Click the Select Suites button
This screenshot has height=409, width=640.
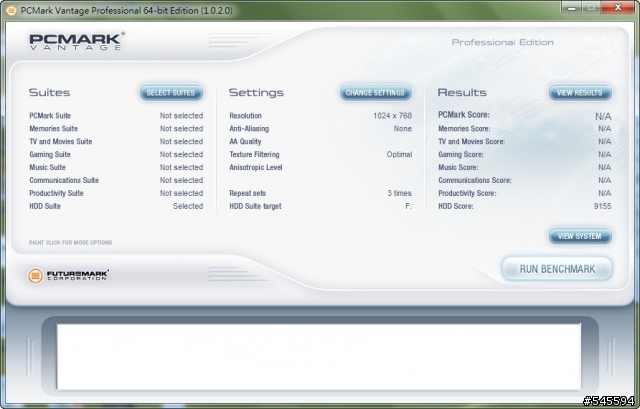pyautogui.click(x=171, y=93)
